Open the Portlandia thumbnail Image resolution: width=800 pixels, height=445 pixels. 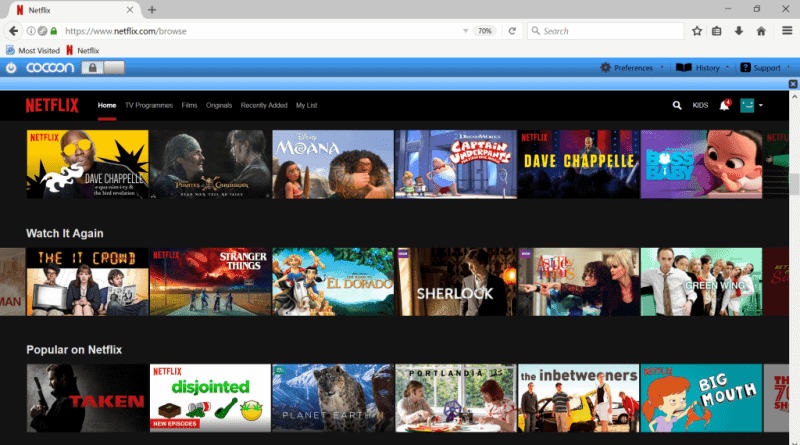(456, 398)
